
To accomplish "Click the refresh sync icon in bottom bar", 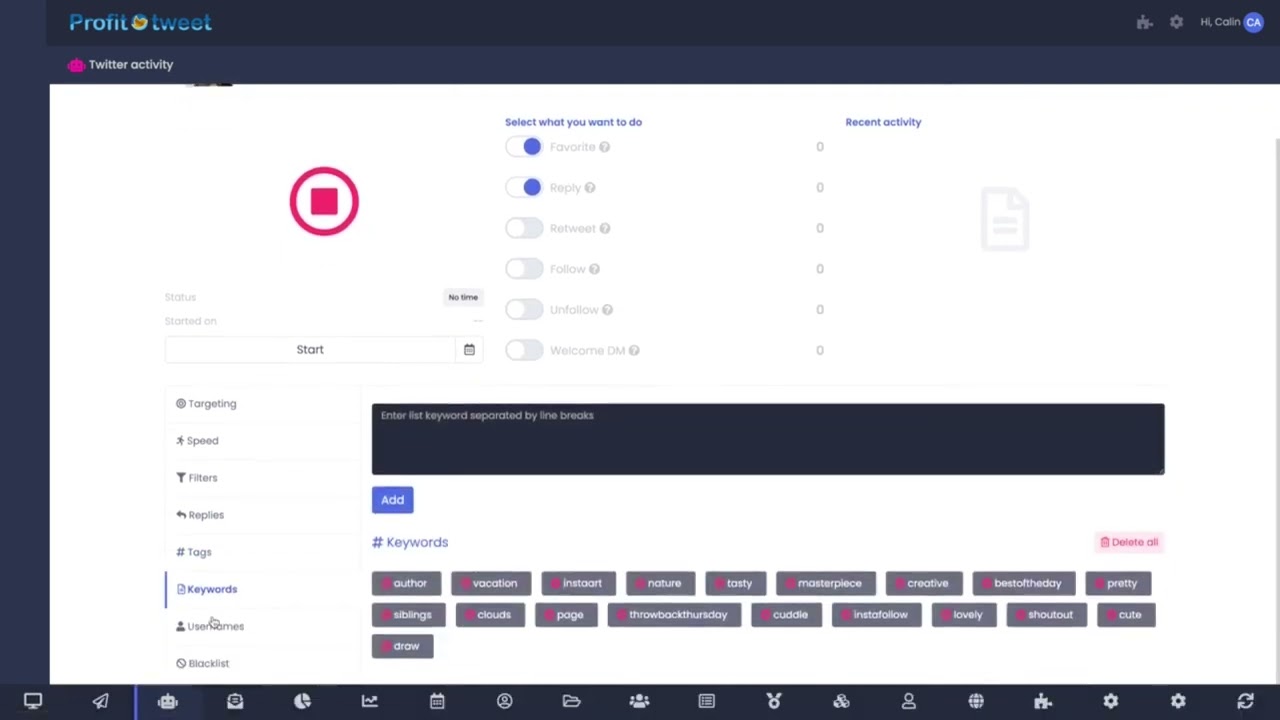I will [x=1245, y=701].
